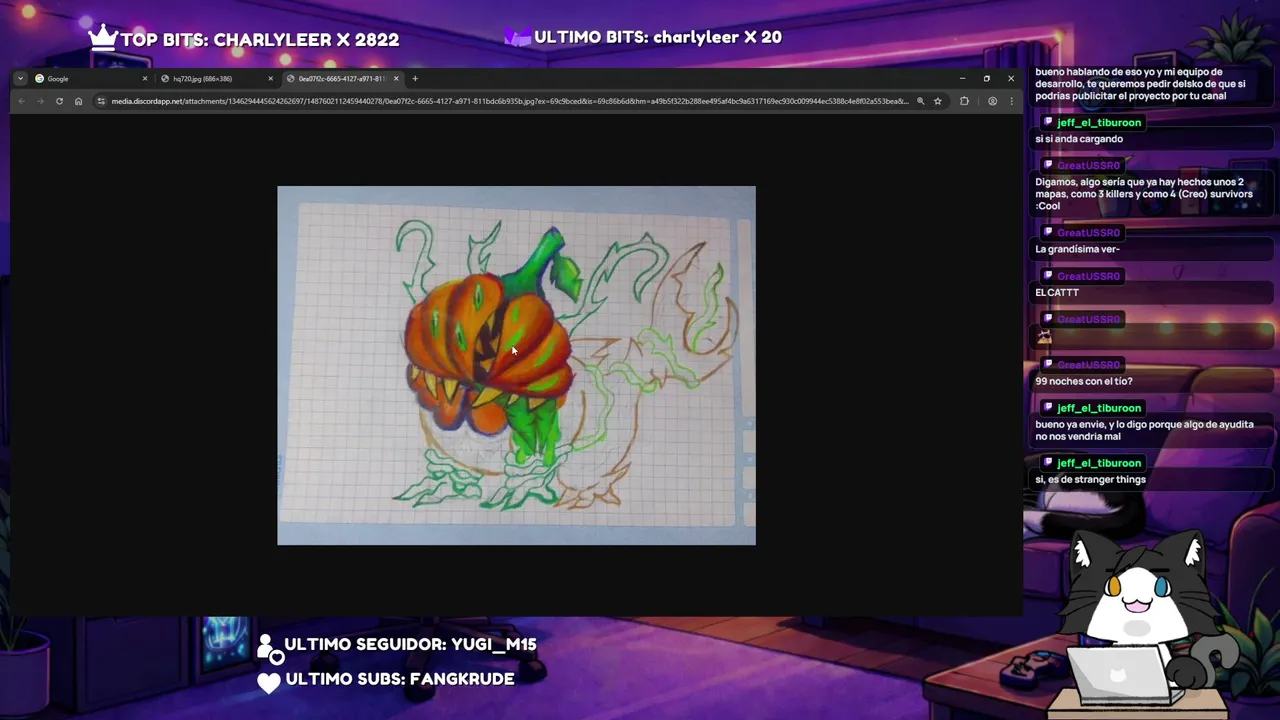Open the browser home page icon
Viewport: 1280px width, 720px height.
click(x=78, y=101)
